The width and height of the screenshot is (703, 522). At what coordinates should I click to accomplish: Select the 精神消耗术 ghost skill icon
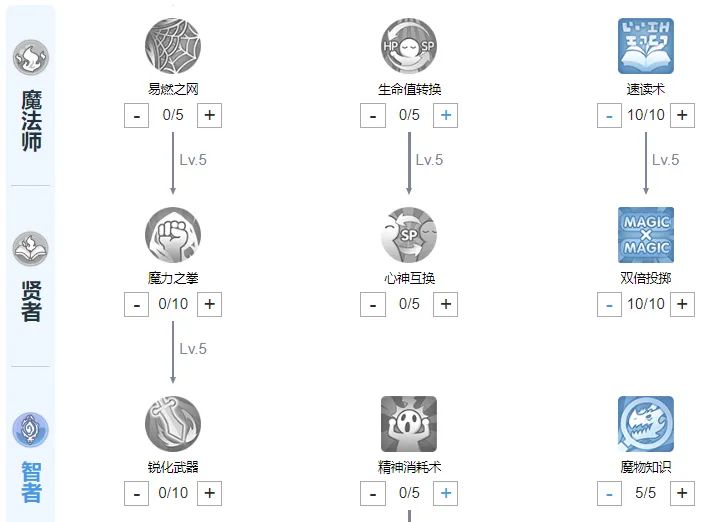(x=409, y=424)
